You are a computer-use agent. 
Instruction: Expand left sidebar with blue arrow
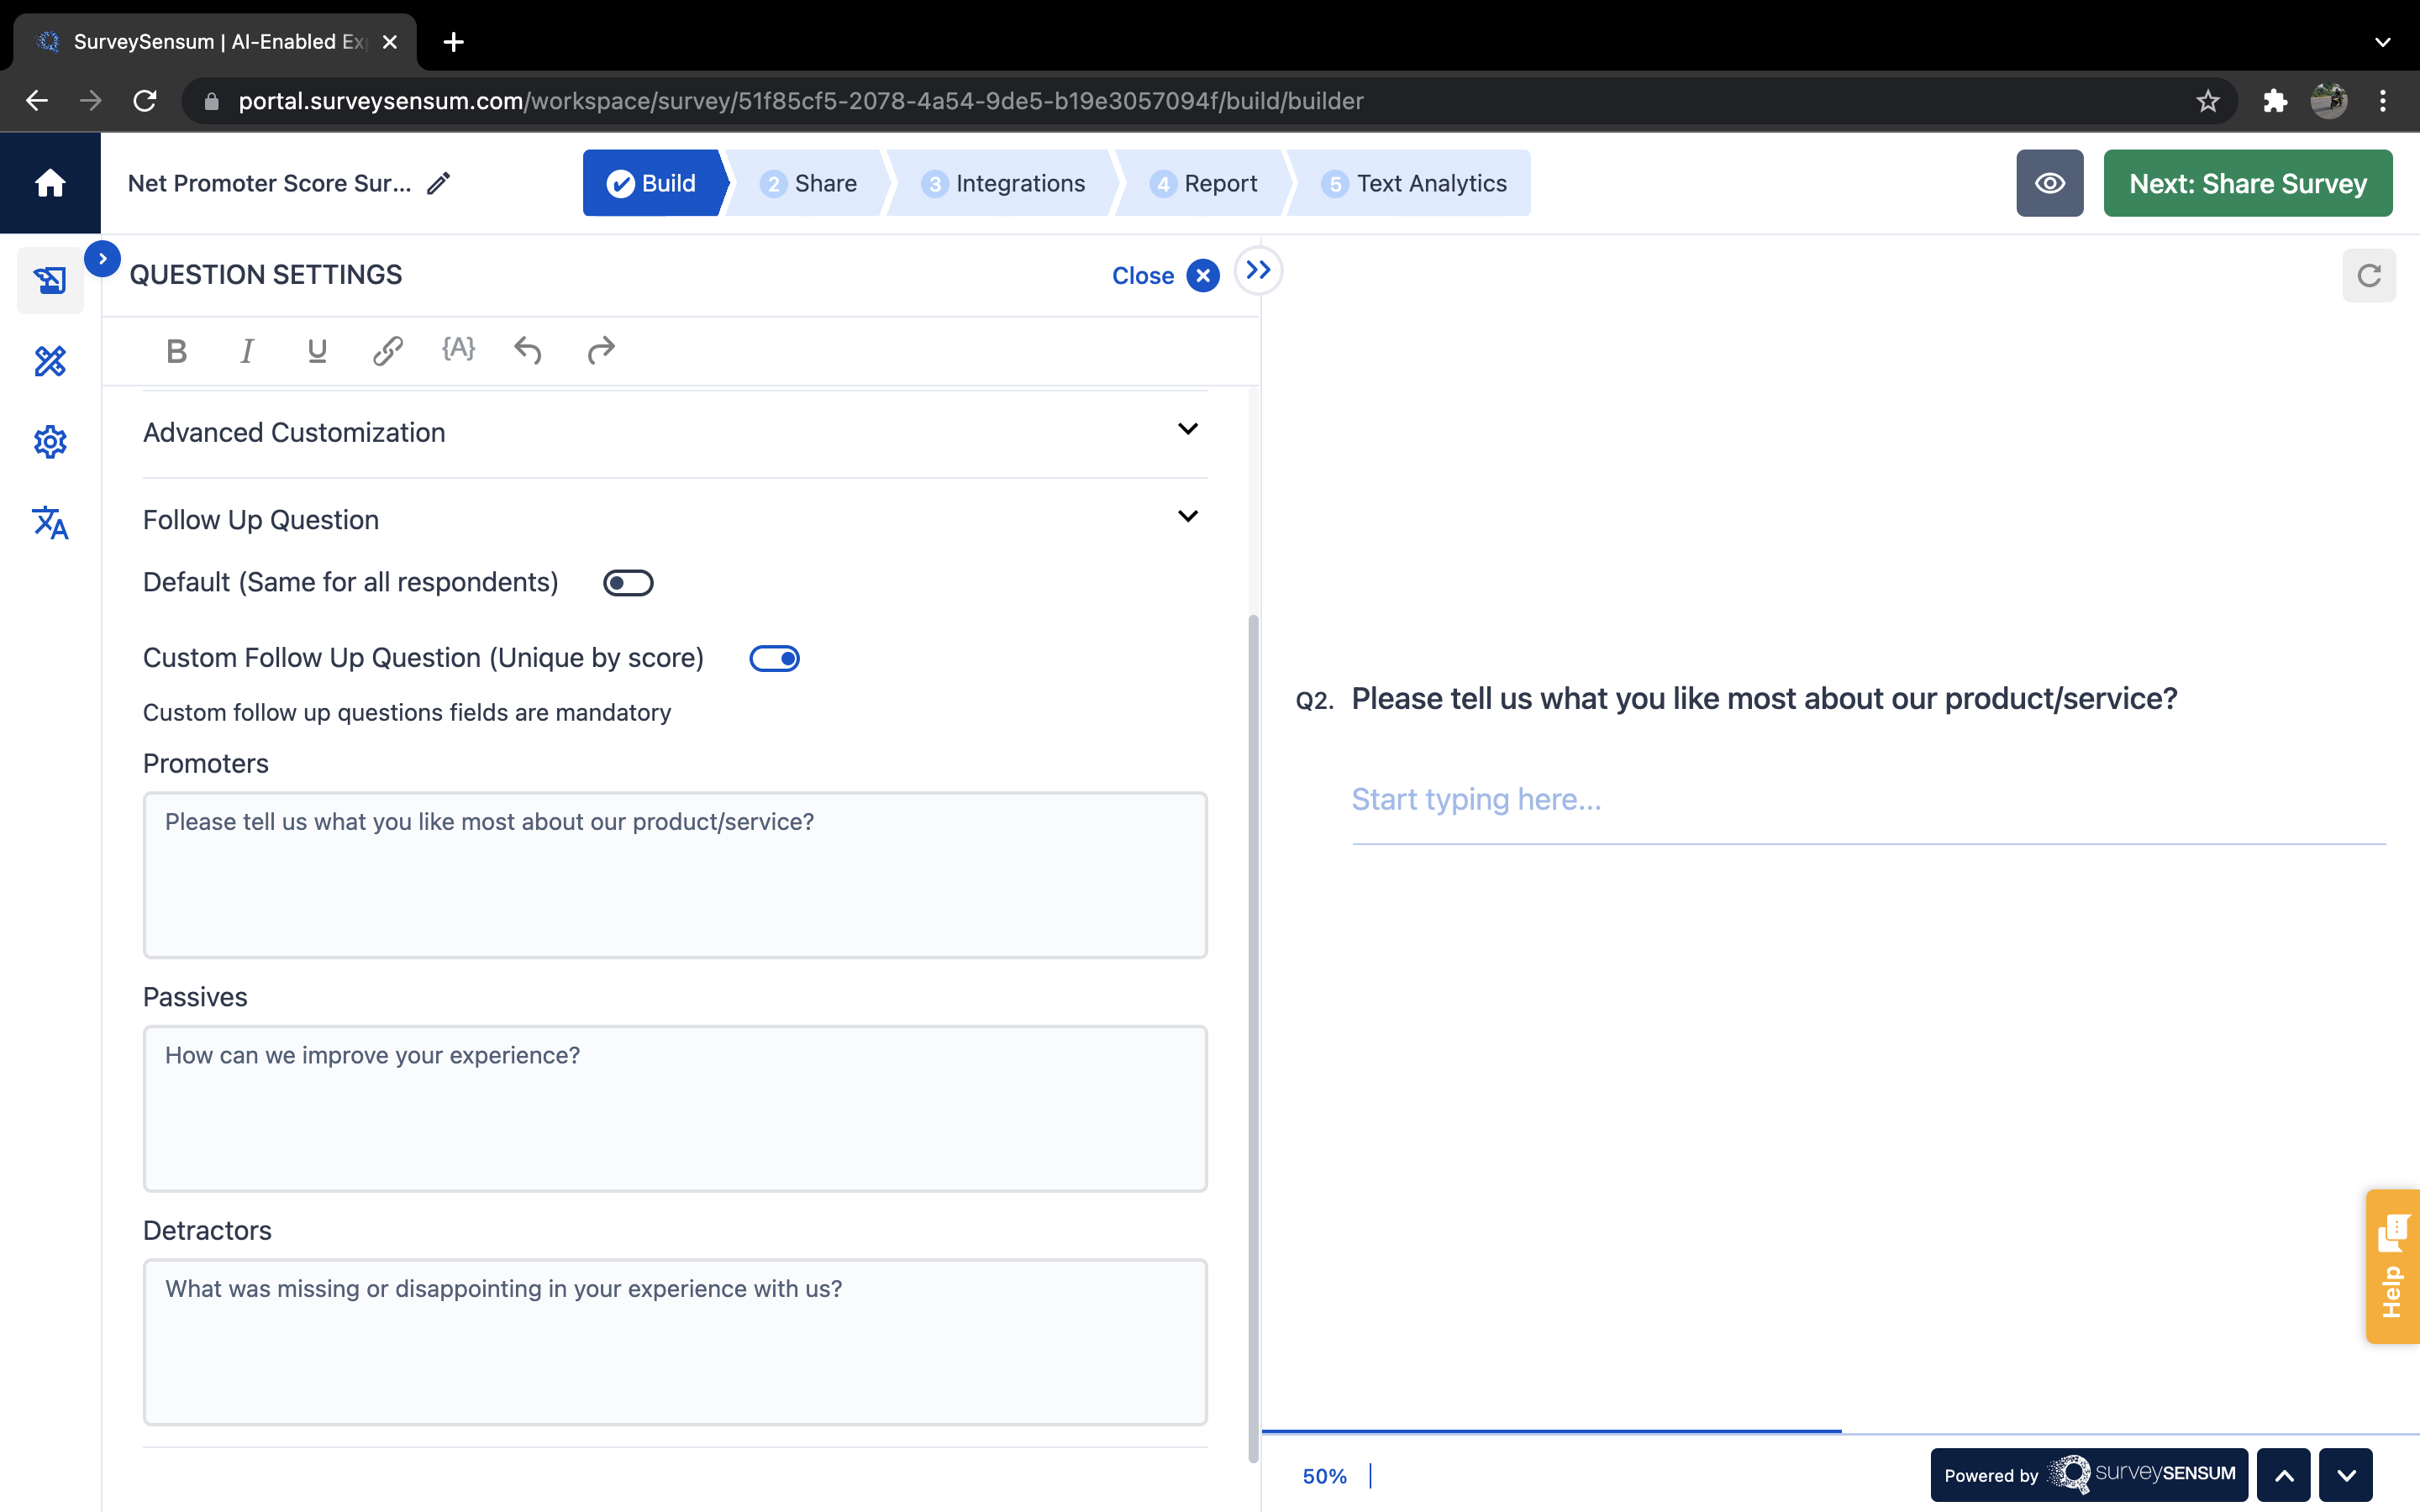tap(102, 259)
